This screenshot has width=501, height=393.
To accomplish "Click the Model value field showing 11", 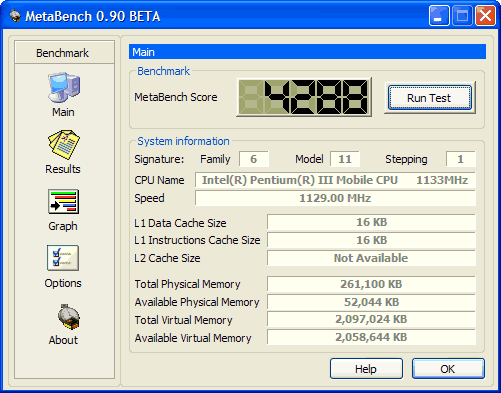I will 345,159.
